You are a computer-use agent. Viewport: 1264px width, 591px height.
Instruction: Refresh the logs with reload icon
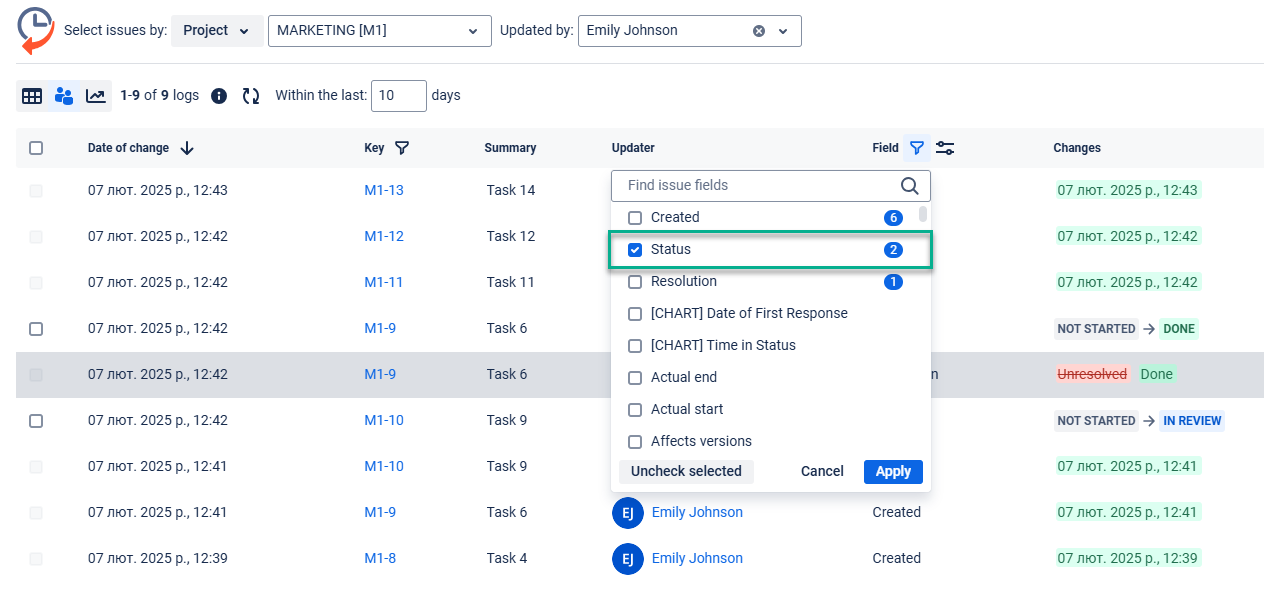(x=251, y=96)
